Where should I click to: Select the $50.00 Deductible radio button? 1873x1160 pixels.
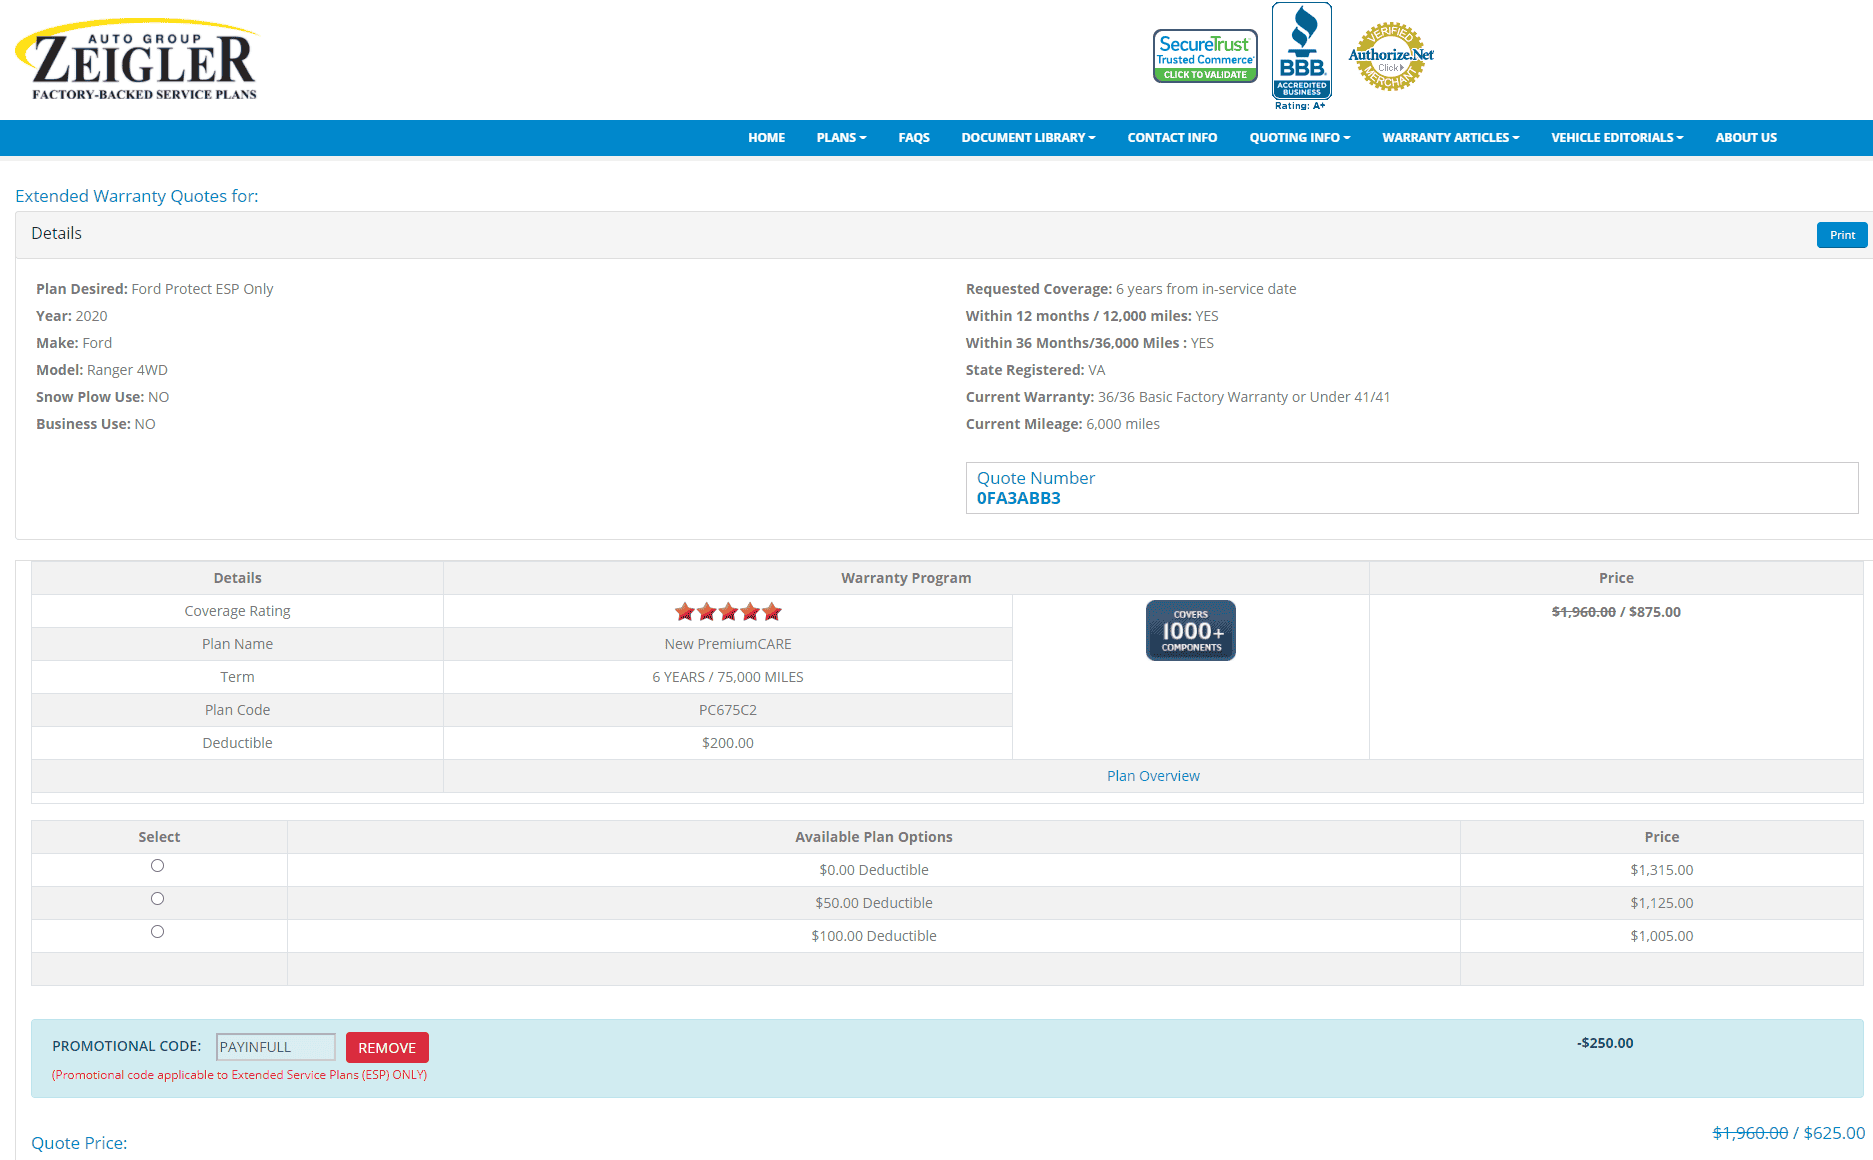157,899
